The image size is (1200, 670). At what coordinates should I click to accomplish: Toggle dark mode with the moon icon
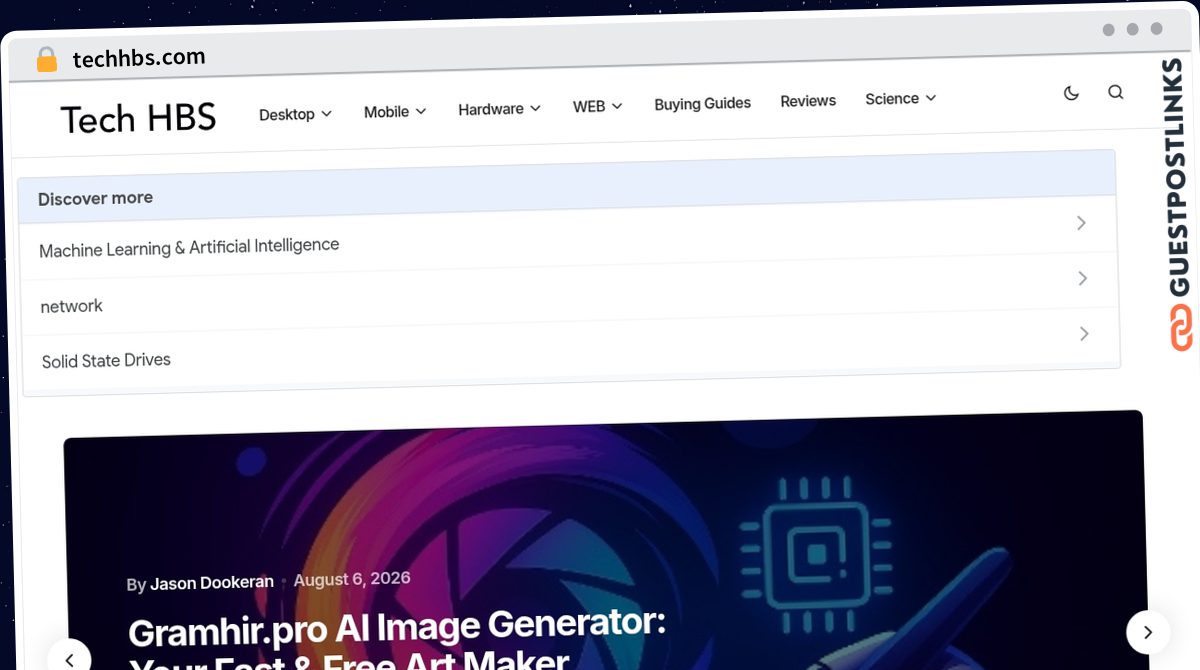[x=1071, y=93]
